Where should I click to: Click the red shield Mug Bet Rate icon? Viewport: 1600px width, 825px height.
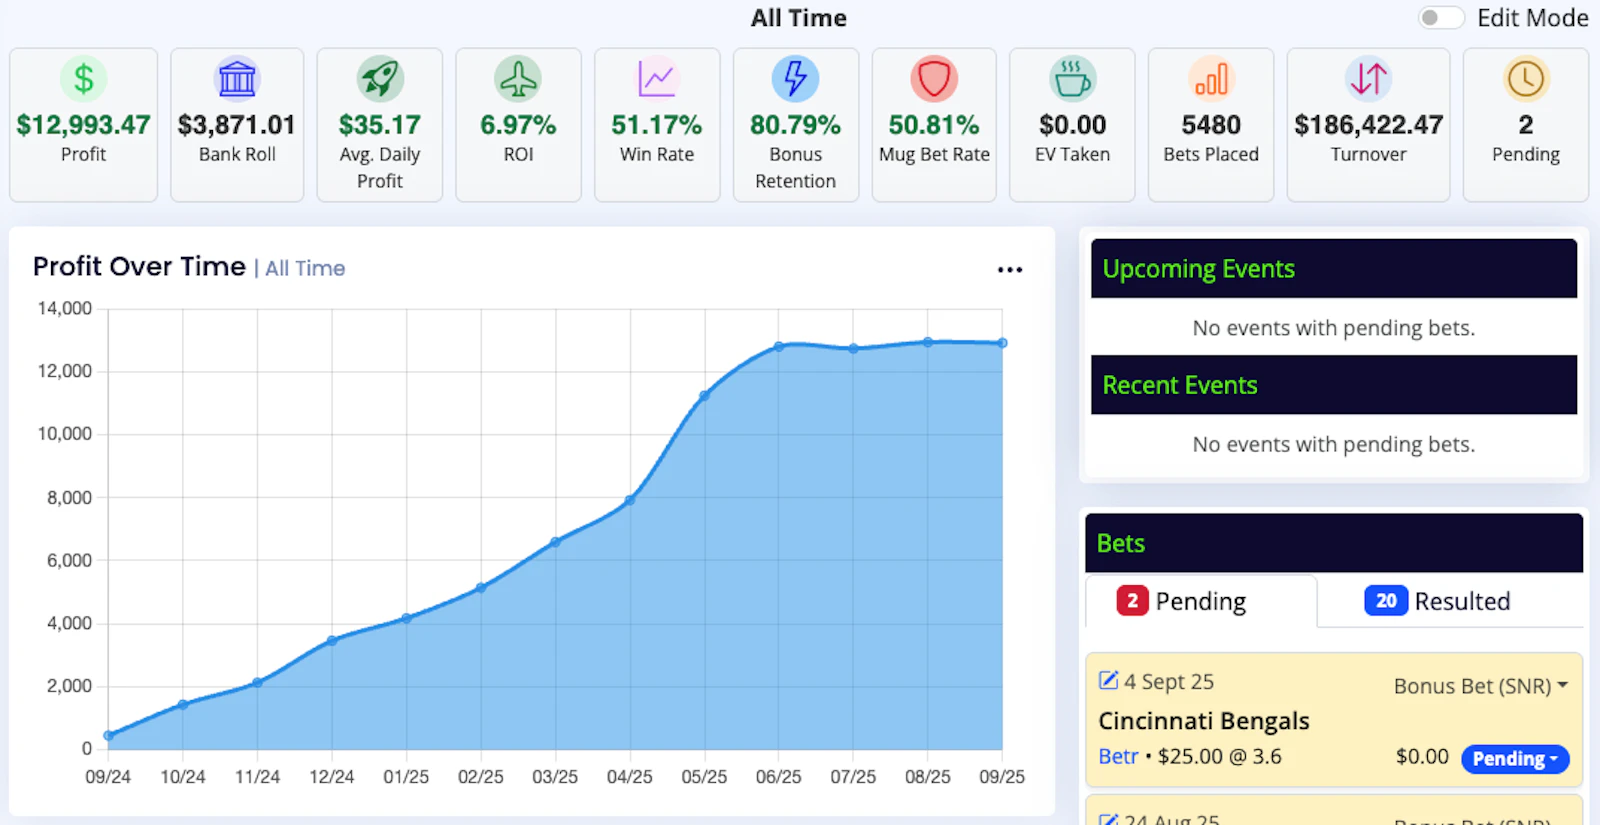click(934, 79)
